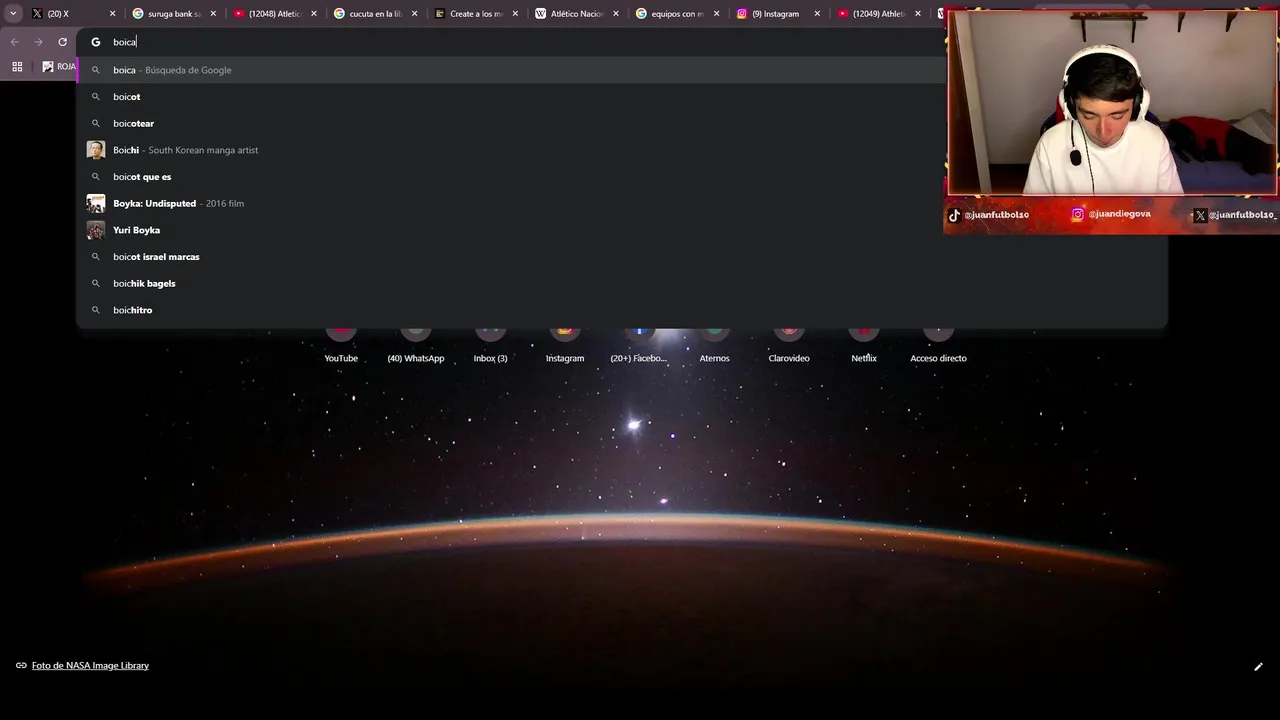Open the ROJA bookmark

pos(60,66)
